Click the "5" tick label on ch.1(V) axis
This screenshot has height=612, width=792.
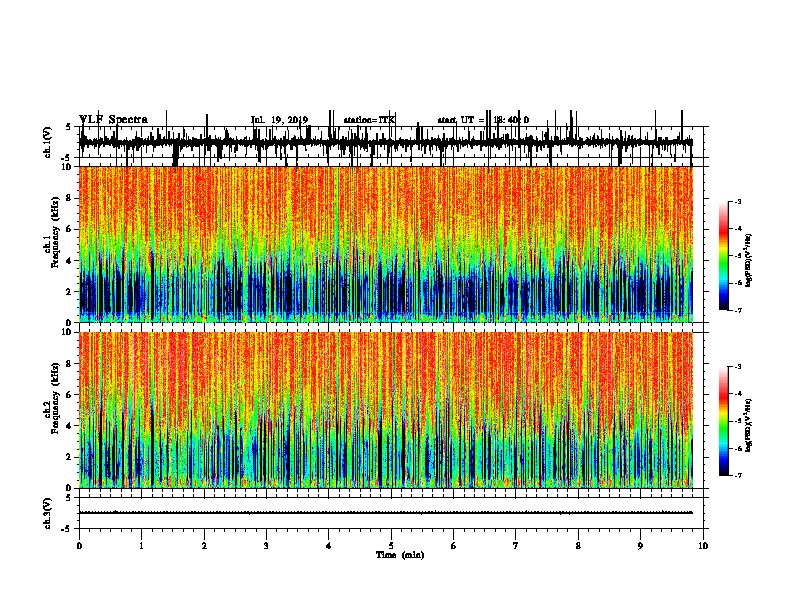coord(68,127)
